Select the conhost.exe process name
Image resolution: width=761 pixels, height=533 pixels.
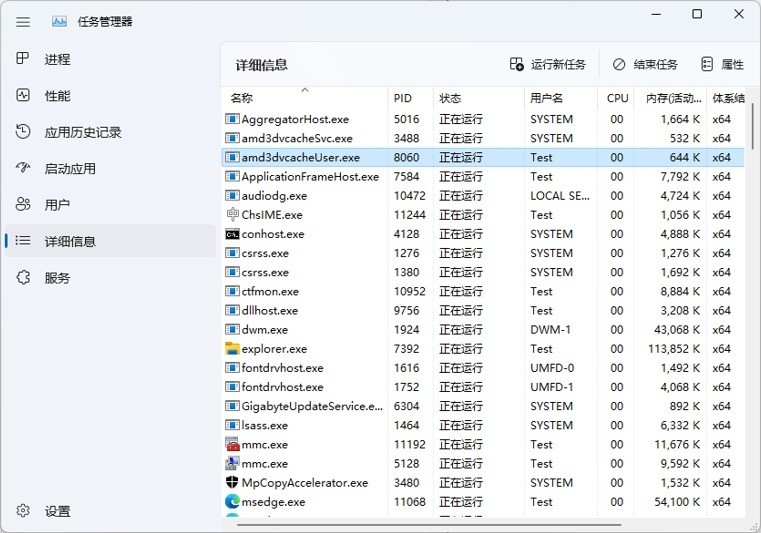pos(273,234)
